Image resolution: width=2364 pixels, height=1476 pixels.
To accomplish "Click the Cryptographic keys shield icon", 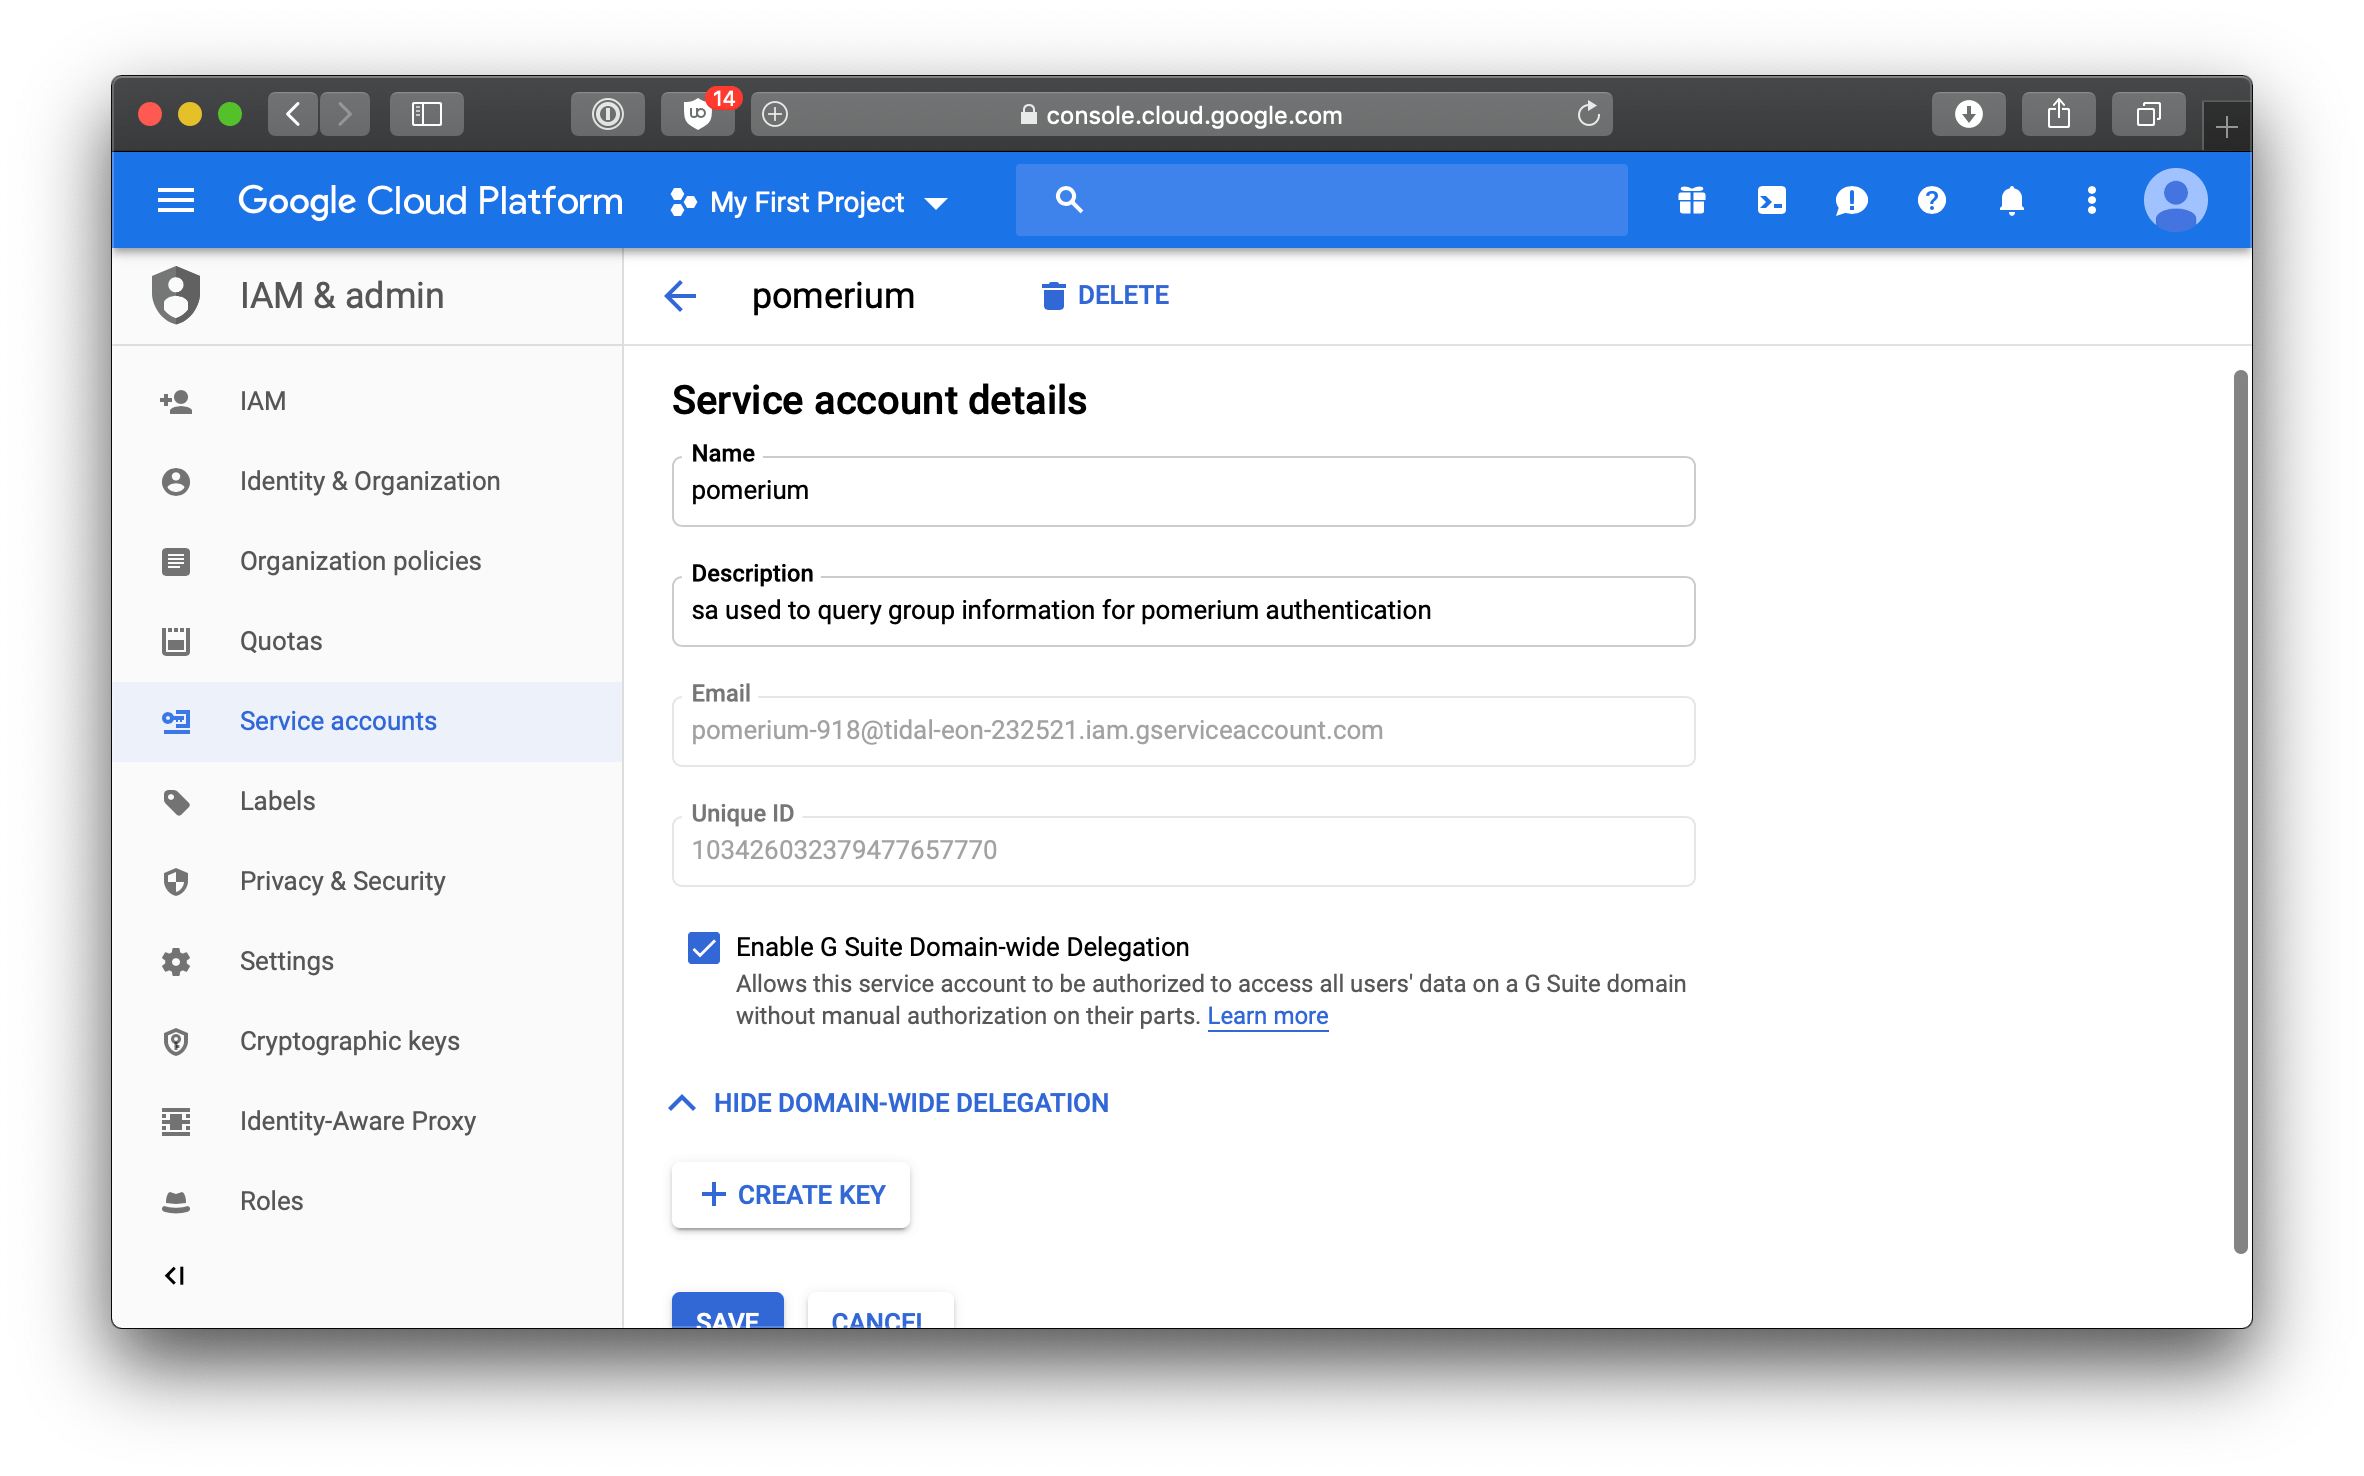I will tap(176, 1041).
